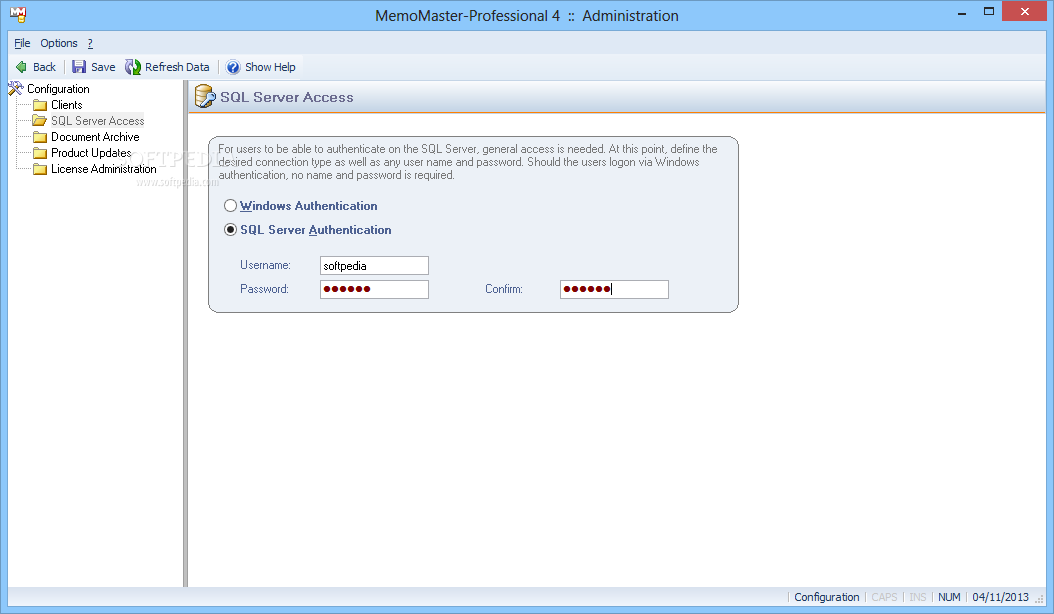
Task: Click the Save floppy disk icon
Action: pos(79,67)
